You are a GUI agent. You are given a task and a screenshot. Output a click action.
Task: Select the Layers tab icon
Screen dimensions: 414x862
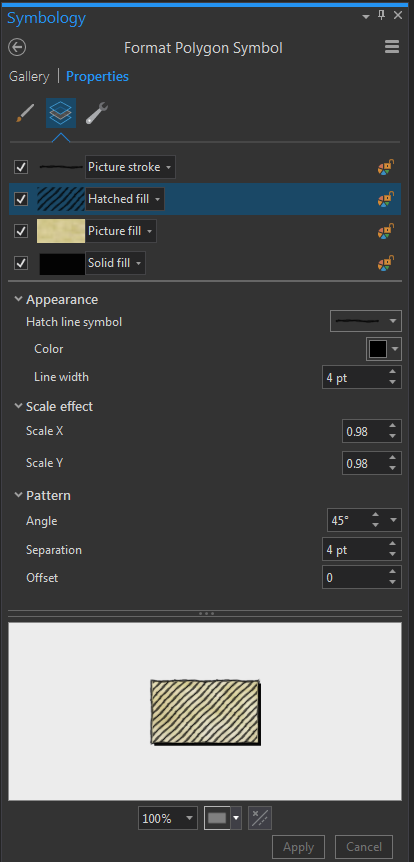(x=60, y=113)
